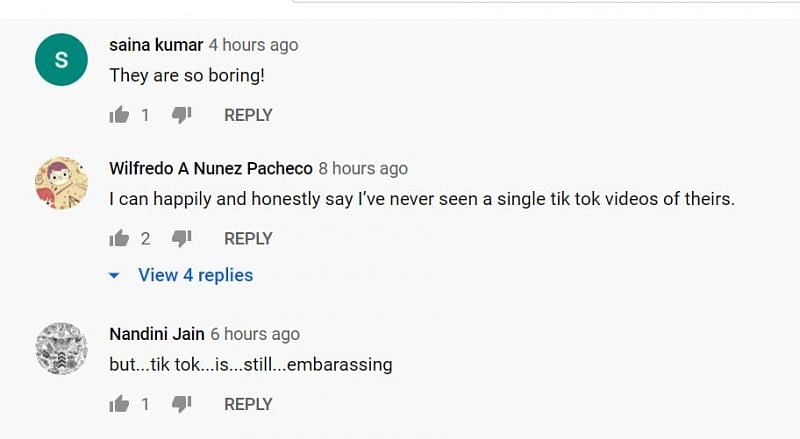Image resolution: width=800 pixels, height=439 pixels.
Task: Like saina kumar's comment
Action: (119, 115)
